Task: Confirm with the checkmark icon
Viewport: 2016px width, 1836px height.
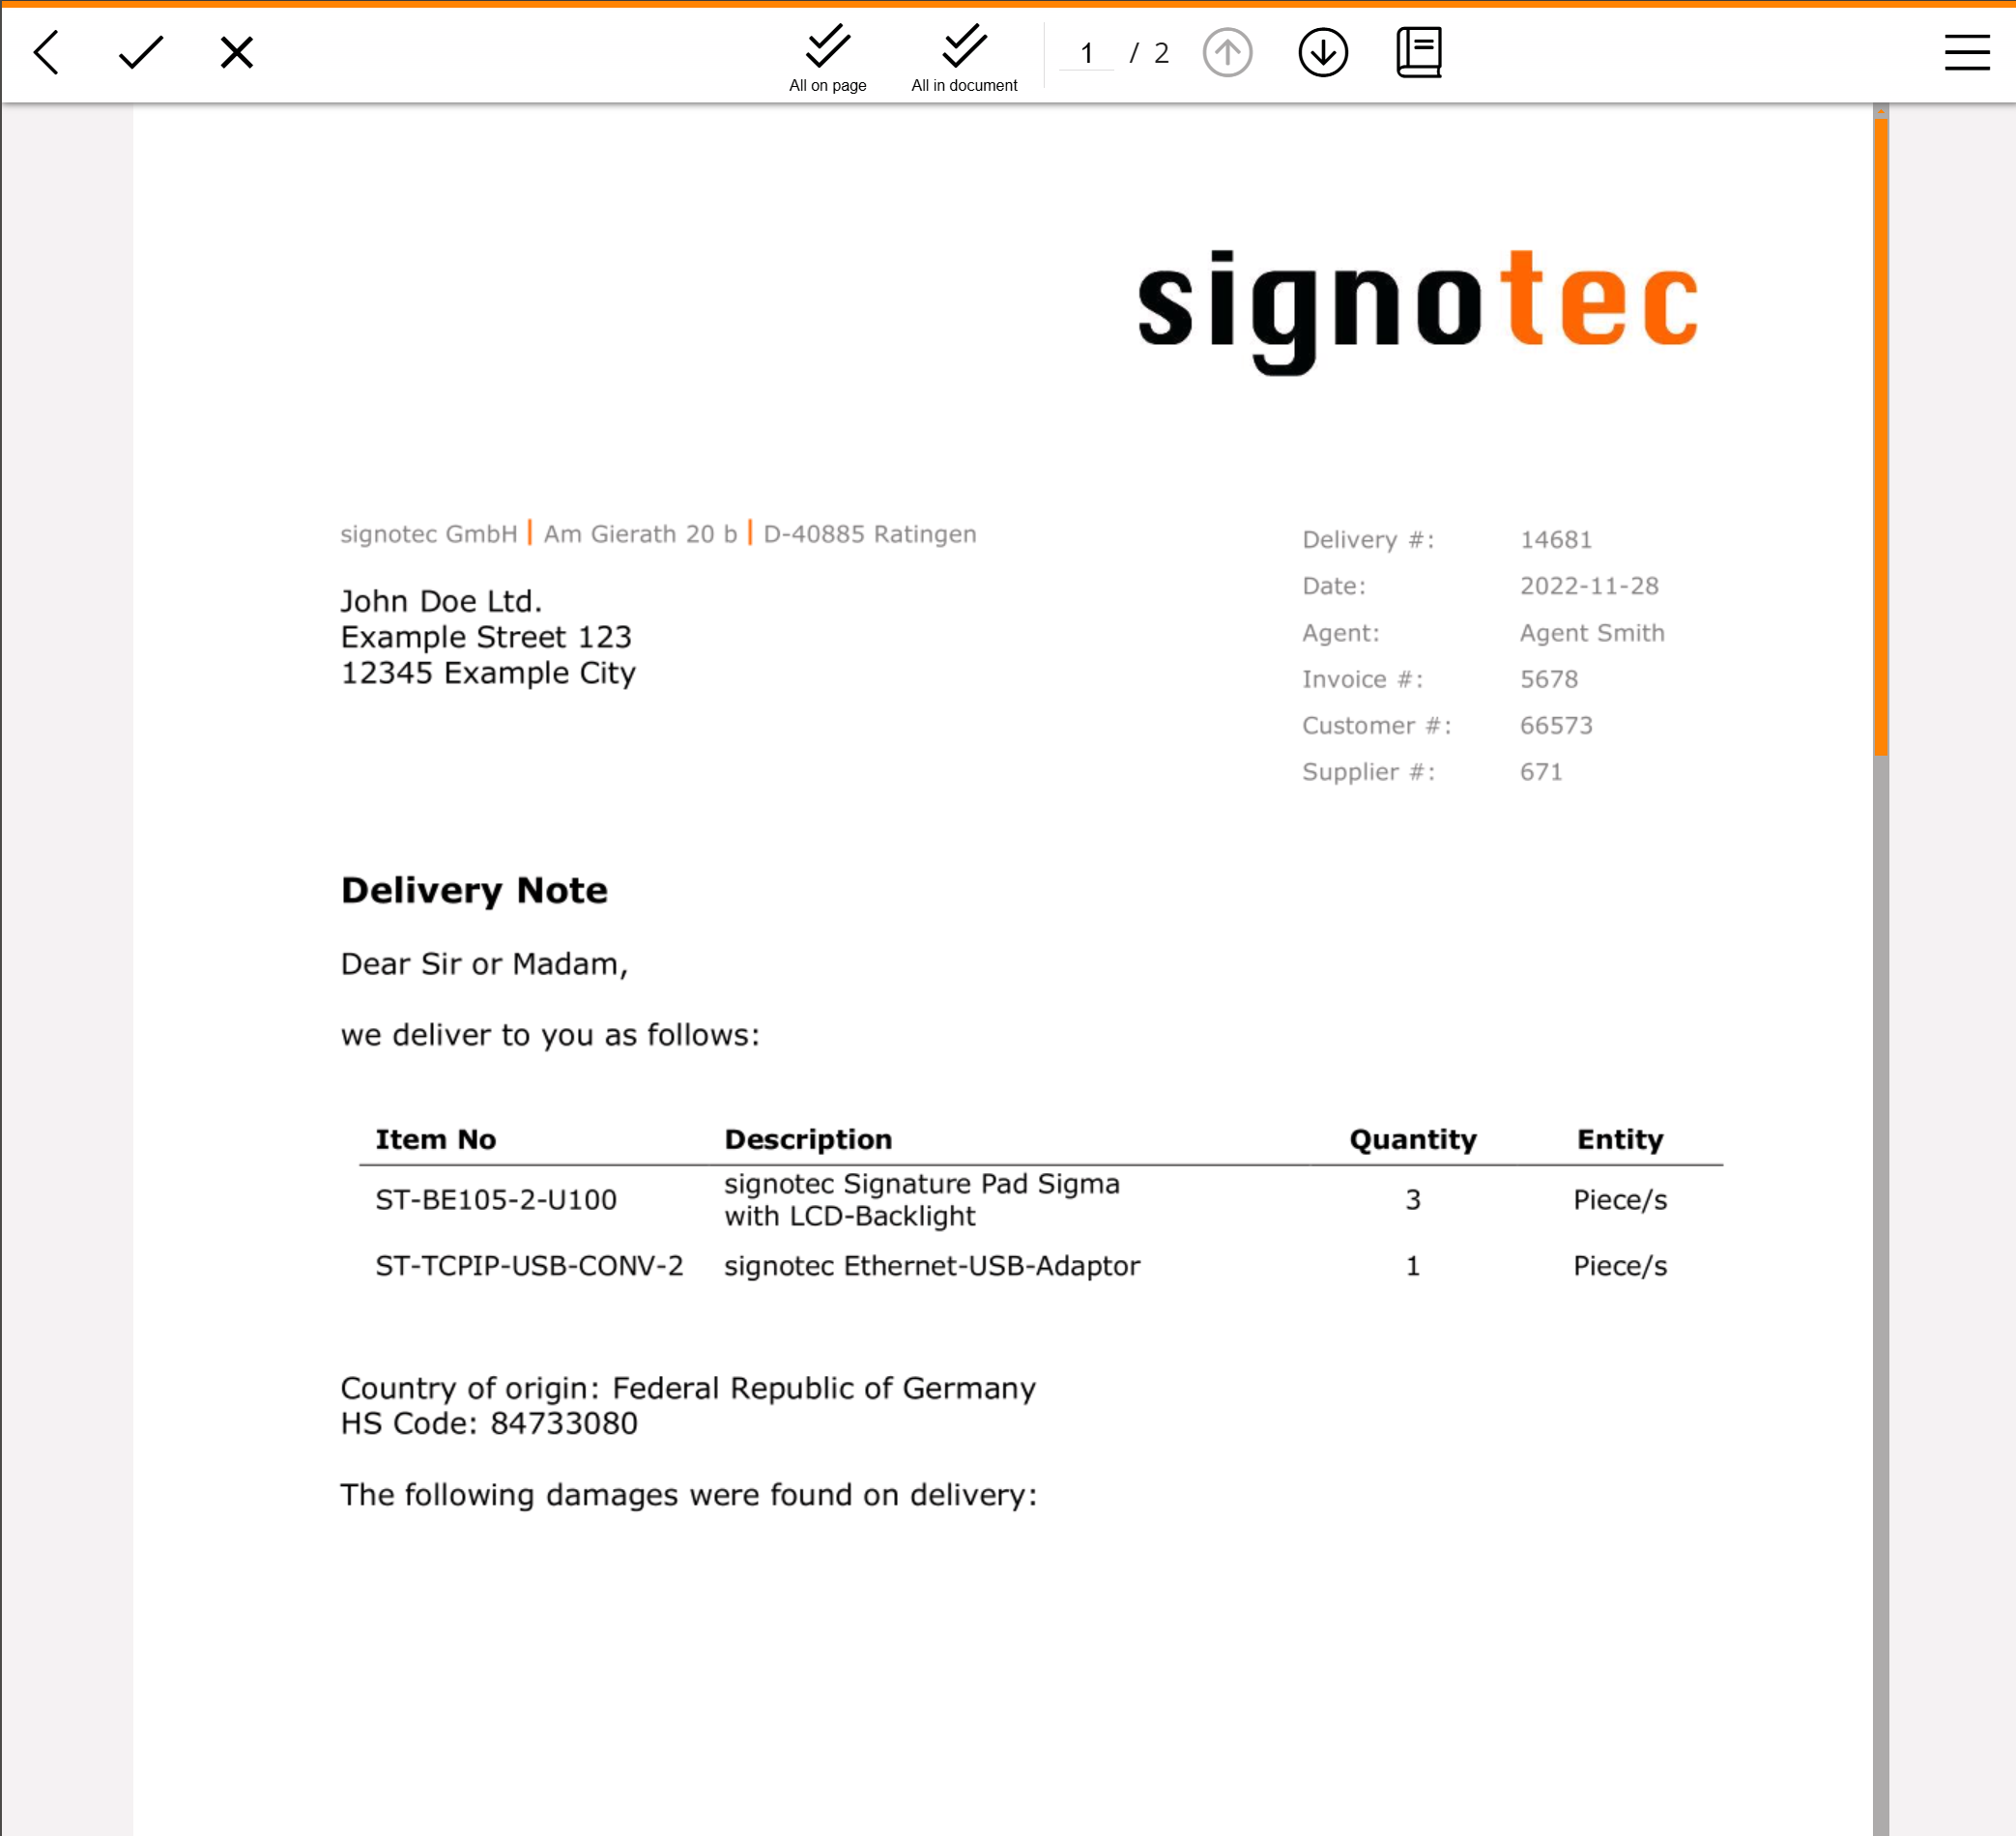Action: 140,52
